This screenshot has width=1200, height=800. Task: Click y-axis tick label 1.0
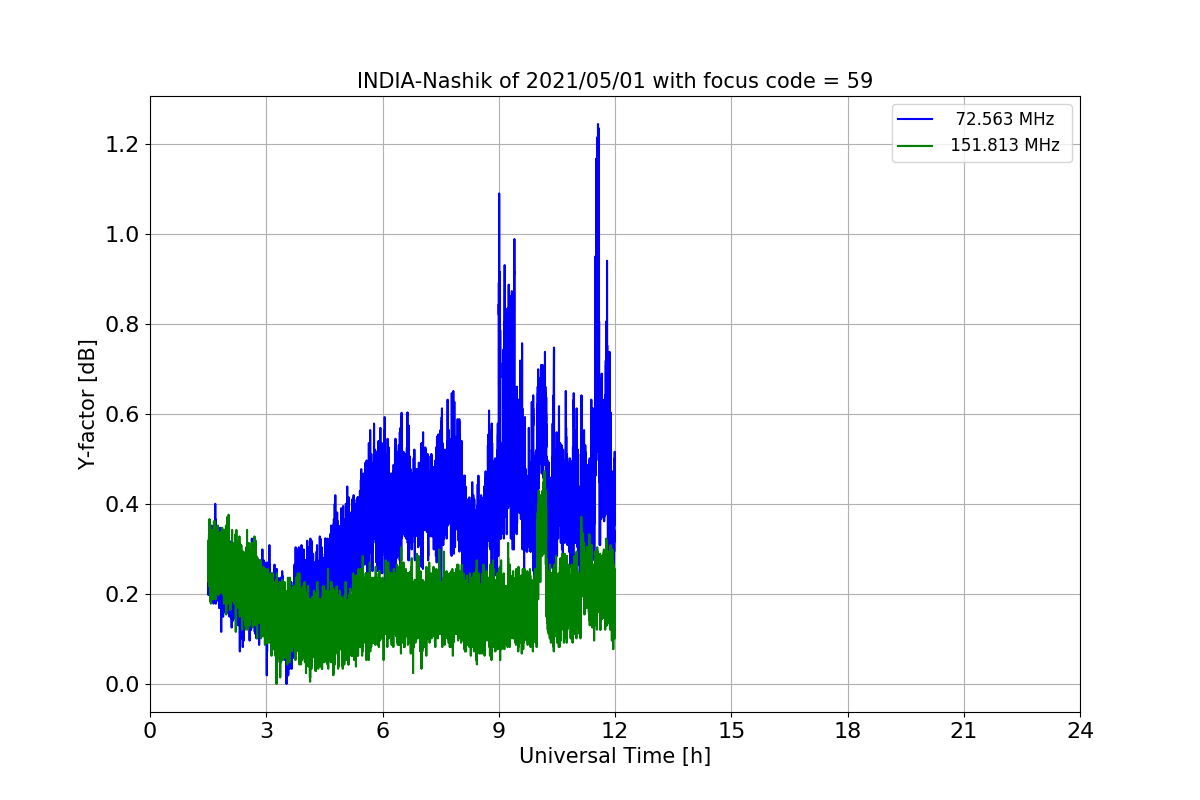pyautogui.click(x=123, y=235)
